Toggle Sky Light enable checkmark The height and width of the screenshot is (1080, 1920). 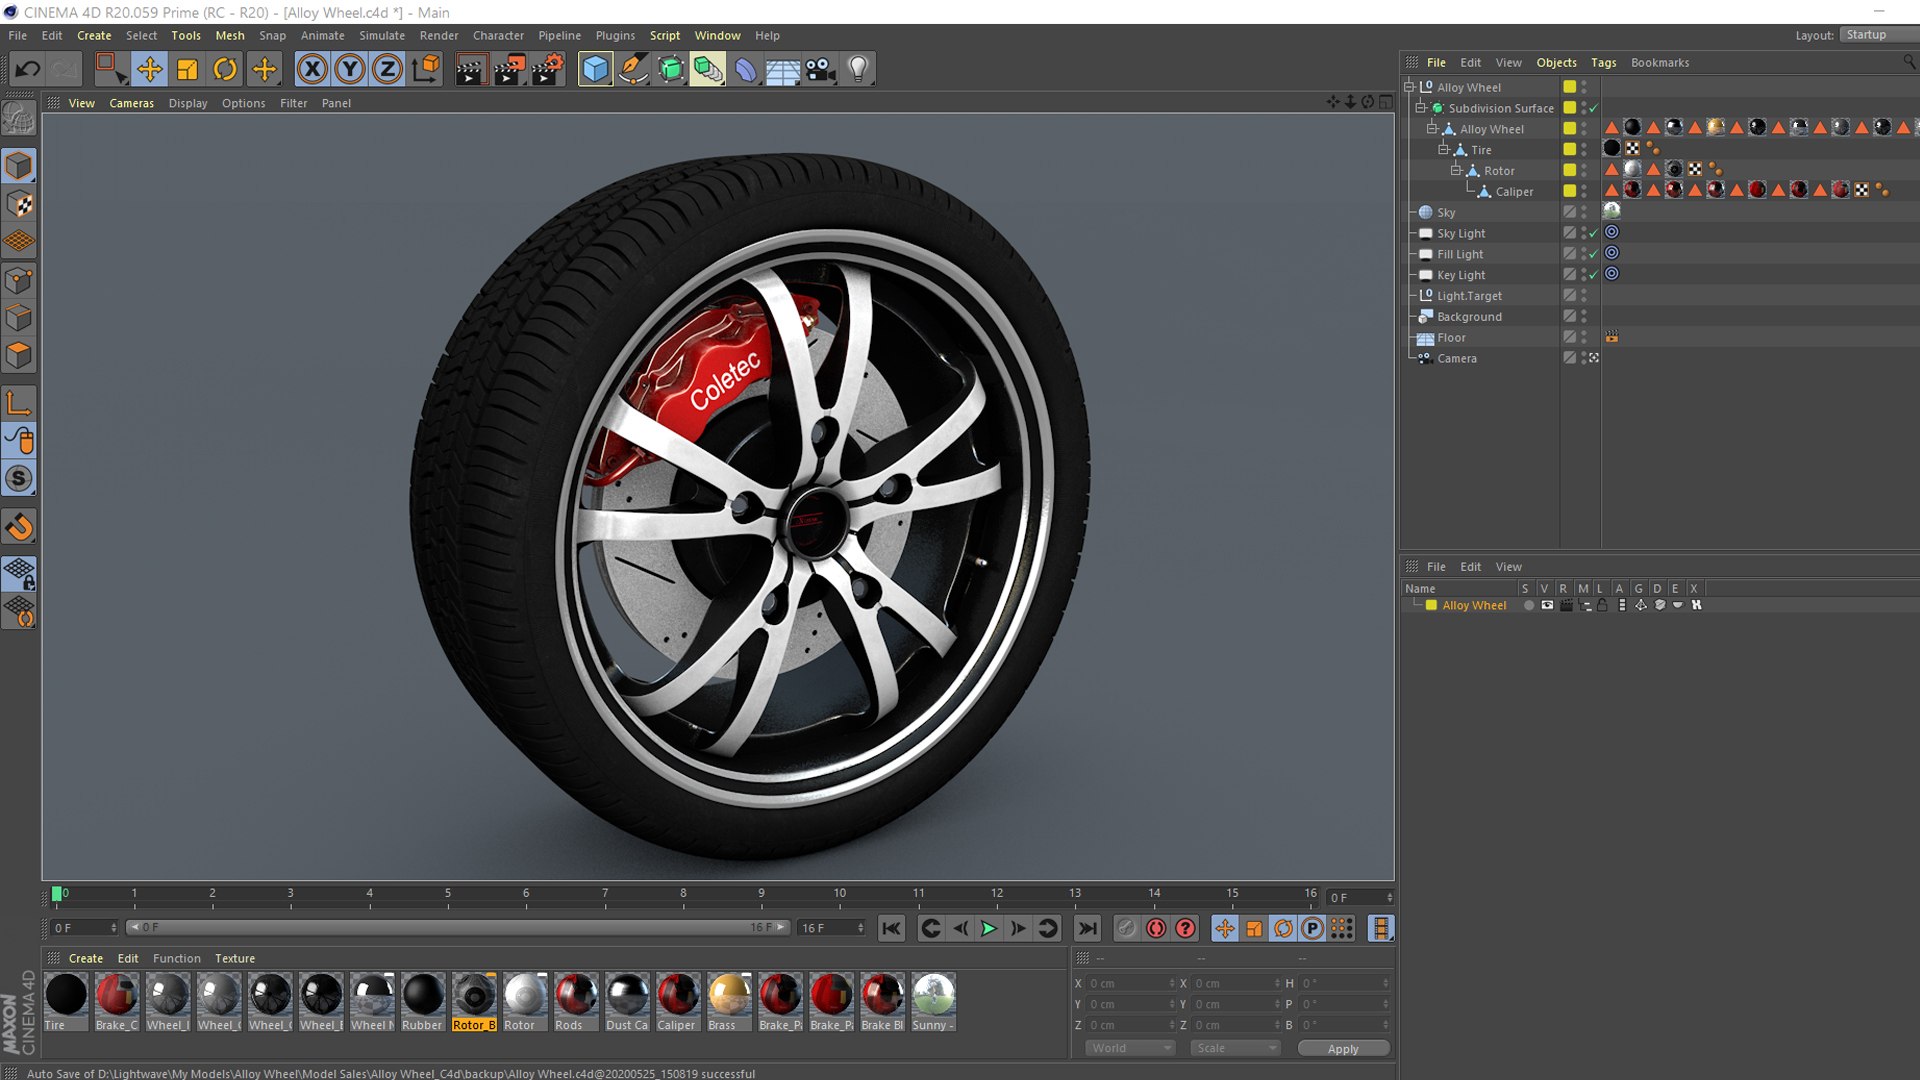[1594, 233]
